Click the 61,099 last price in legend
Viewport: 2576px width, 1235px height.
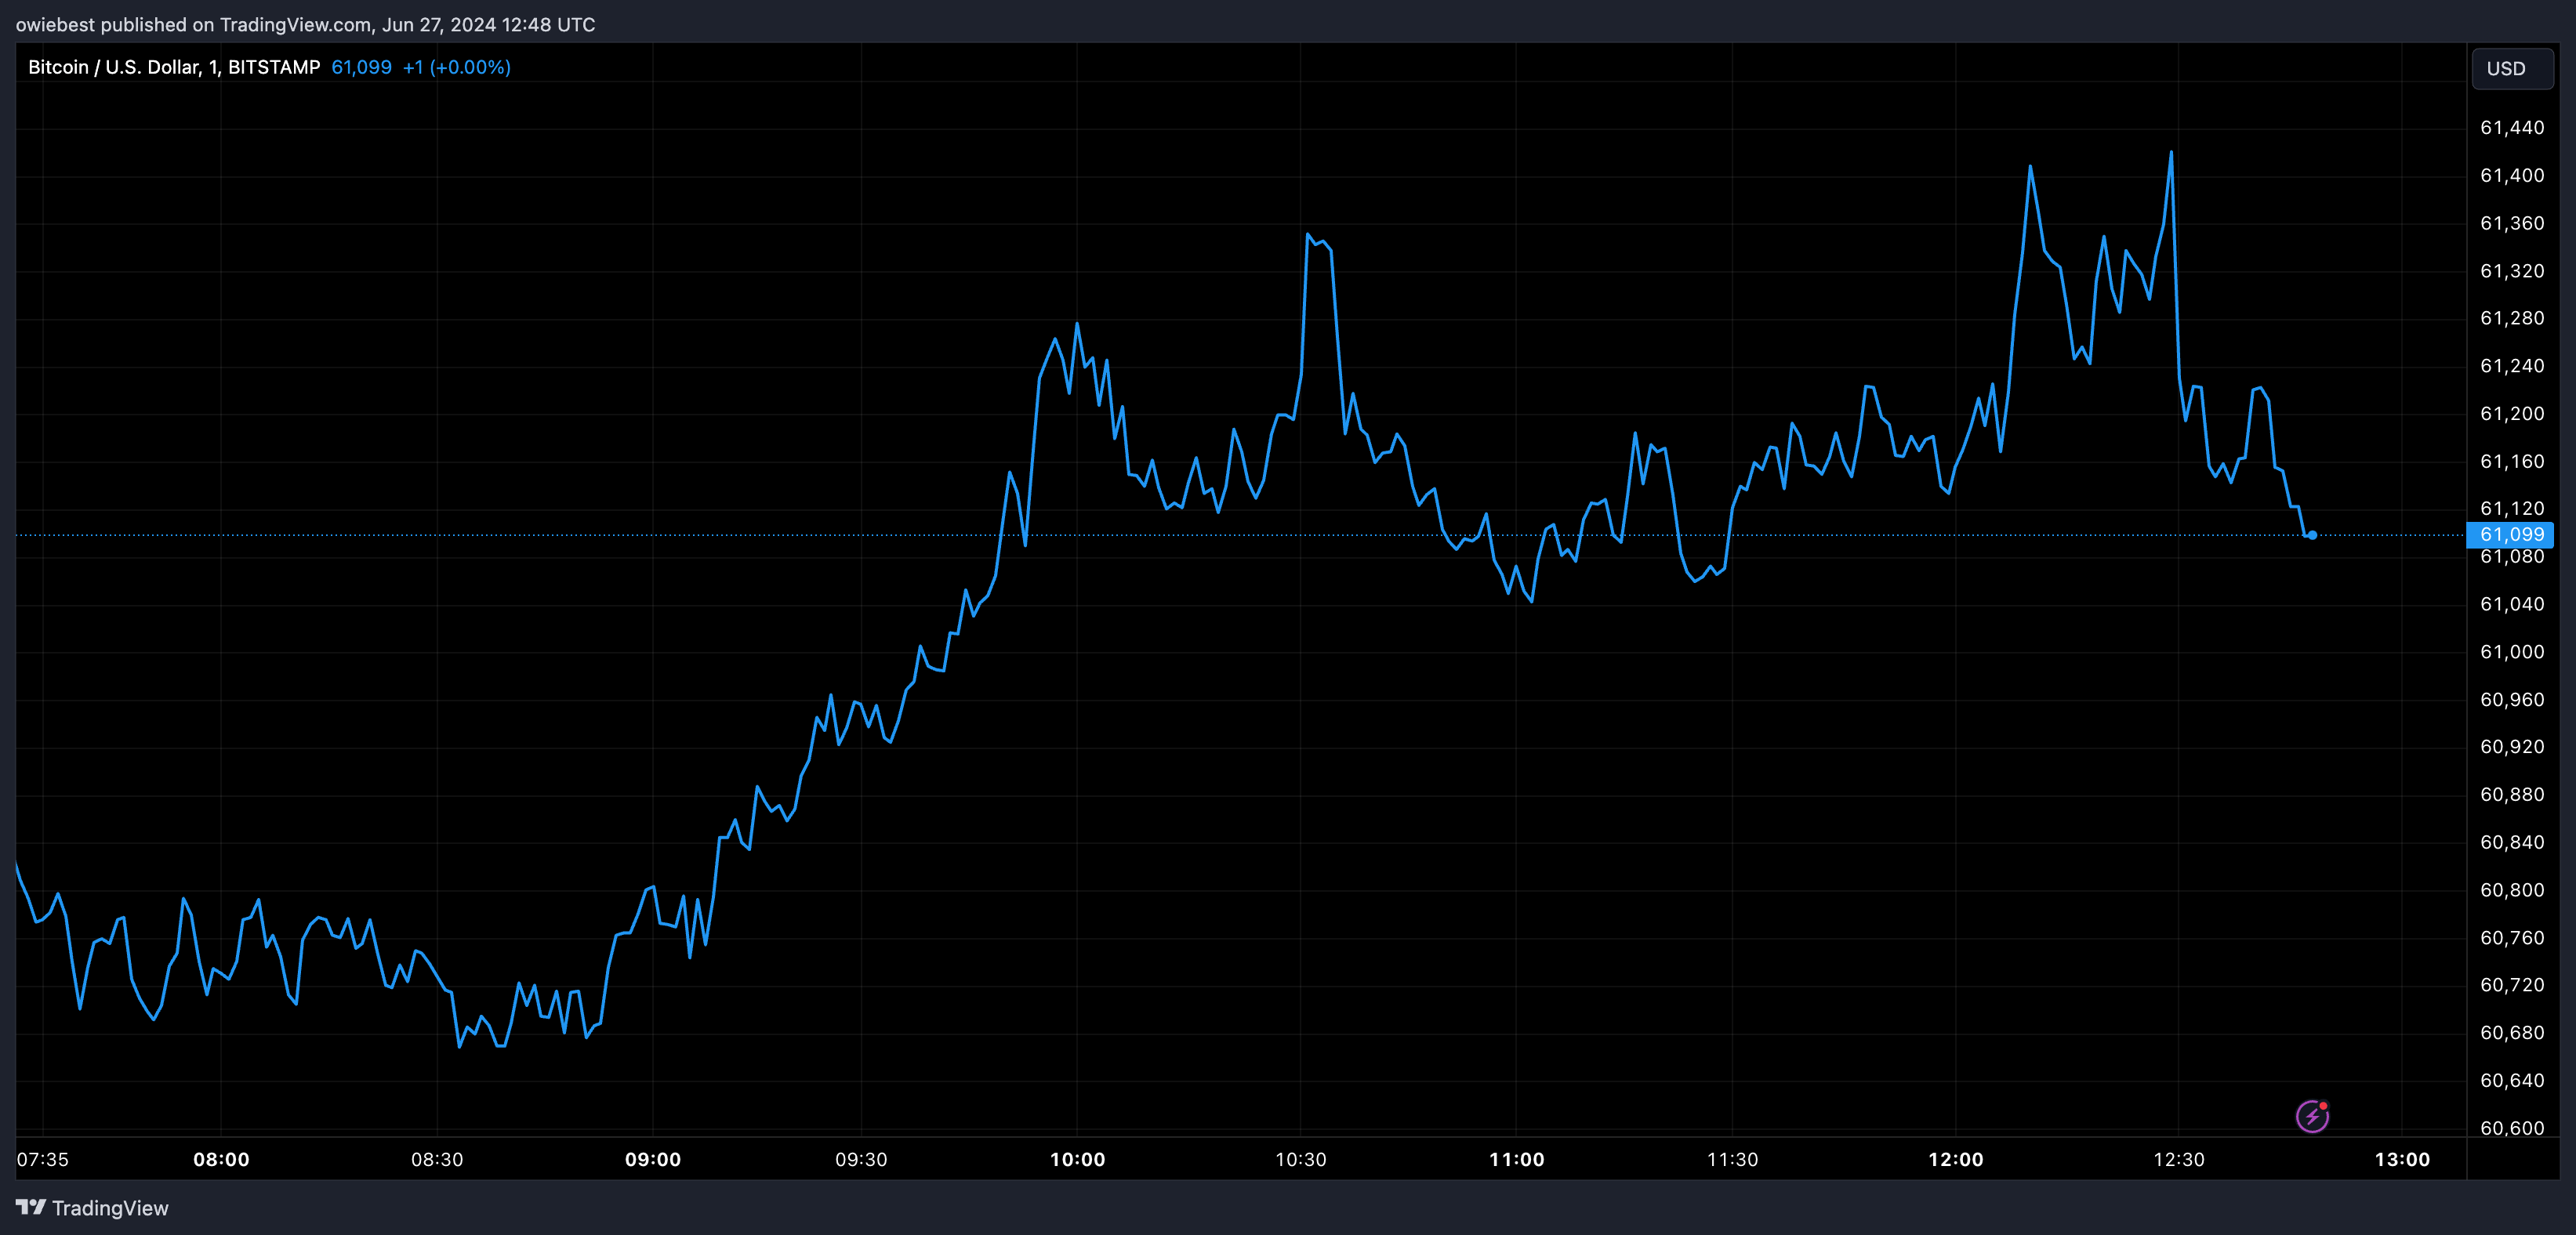(x=361, y=67)
